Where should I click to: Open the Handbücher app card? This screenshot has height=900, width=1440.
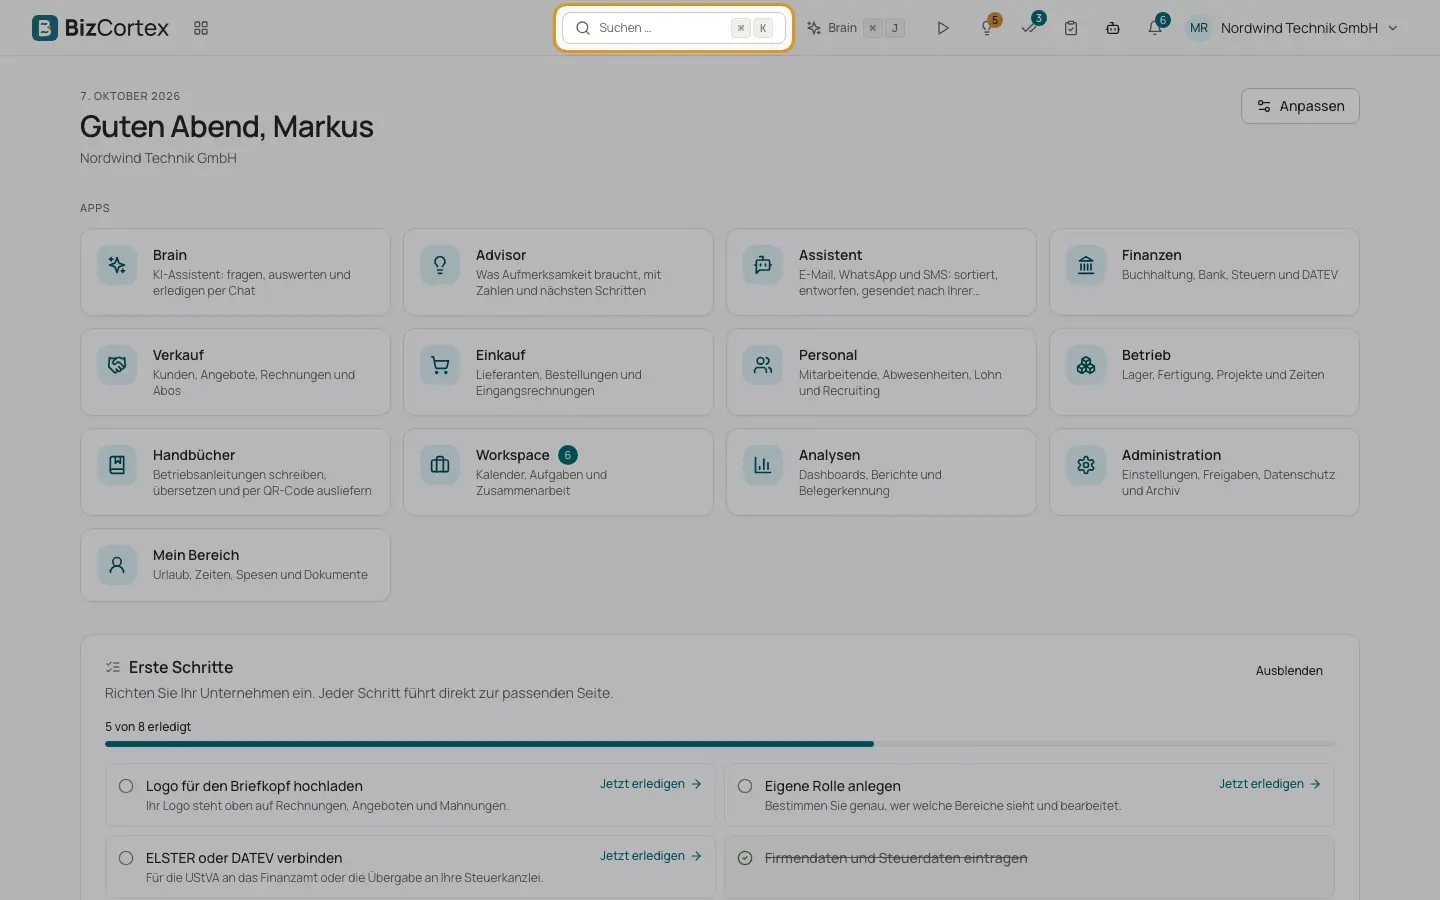coord(235,472)
